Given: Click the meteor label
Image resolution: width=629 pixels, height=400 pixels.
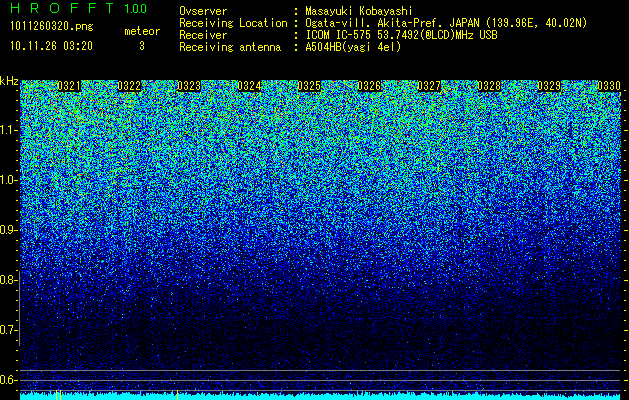Looking at the screenshot, I should [142, 31].
